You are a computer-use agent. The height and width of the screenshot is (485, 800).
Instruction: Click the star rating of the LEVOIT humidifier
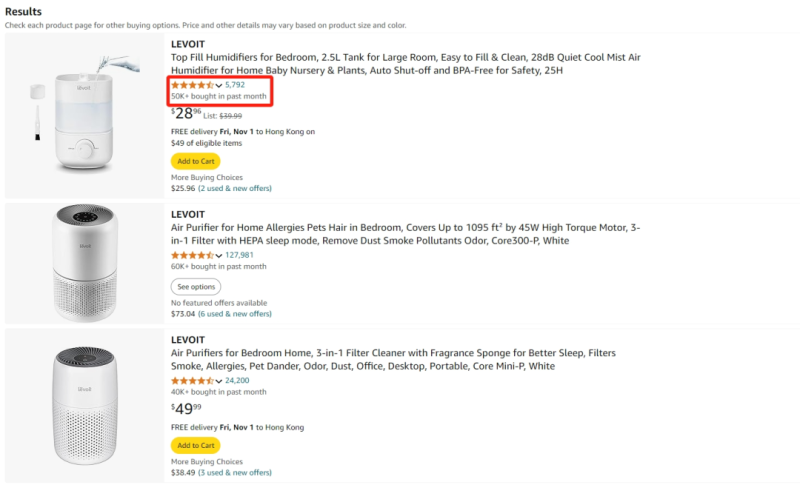[x=192, y=86]
